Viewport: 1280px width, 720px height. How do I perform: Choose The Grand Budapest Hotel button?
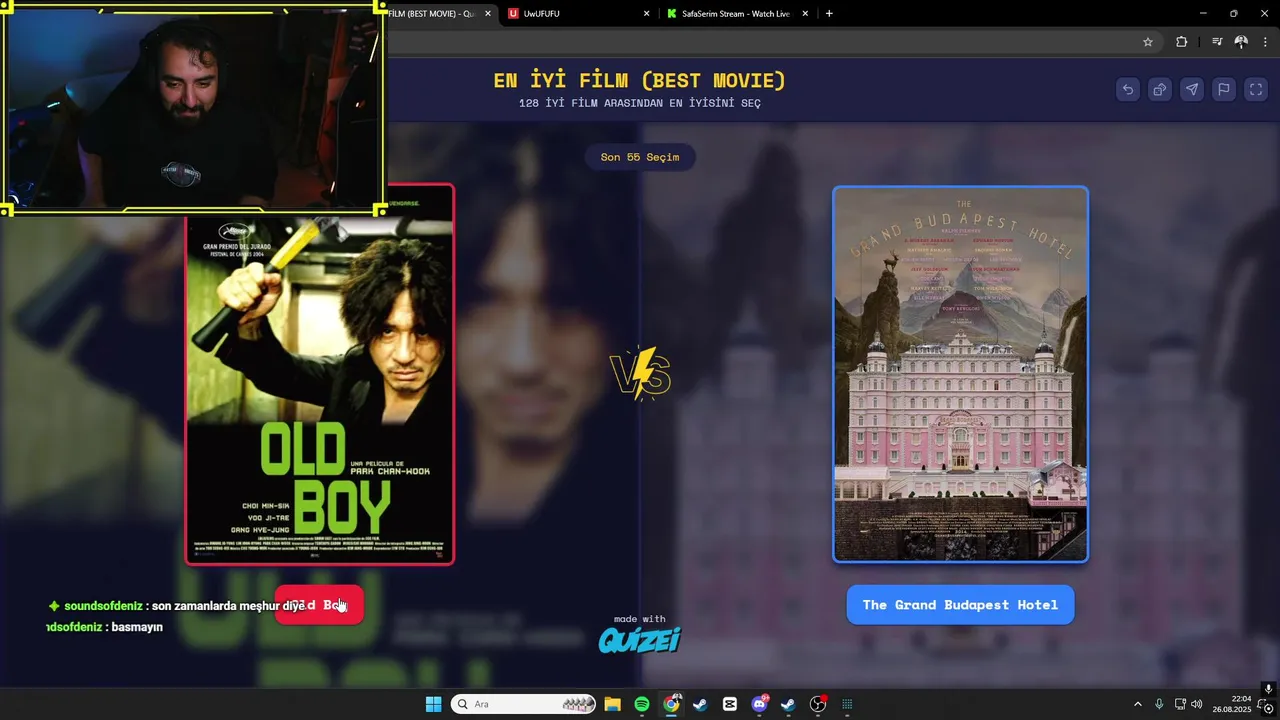click(960, 605)
